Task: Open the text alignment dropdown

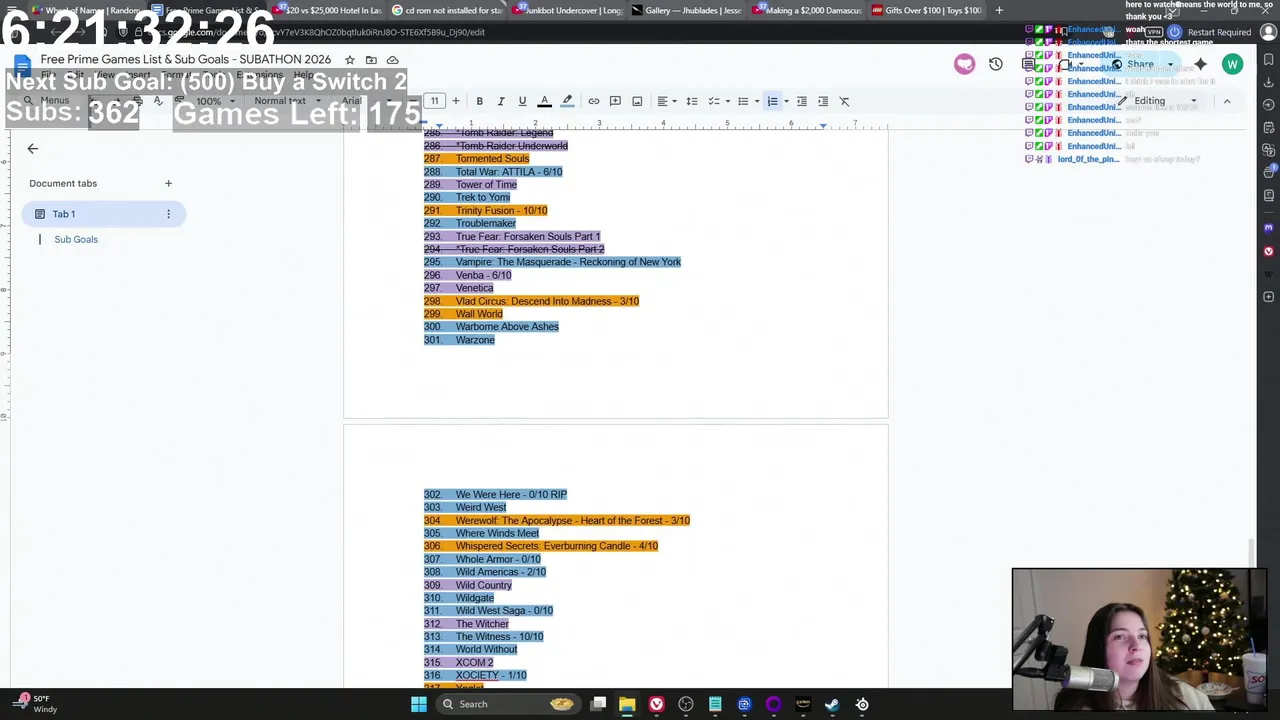Action: [x=666, y=101]
